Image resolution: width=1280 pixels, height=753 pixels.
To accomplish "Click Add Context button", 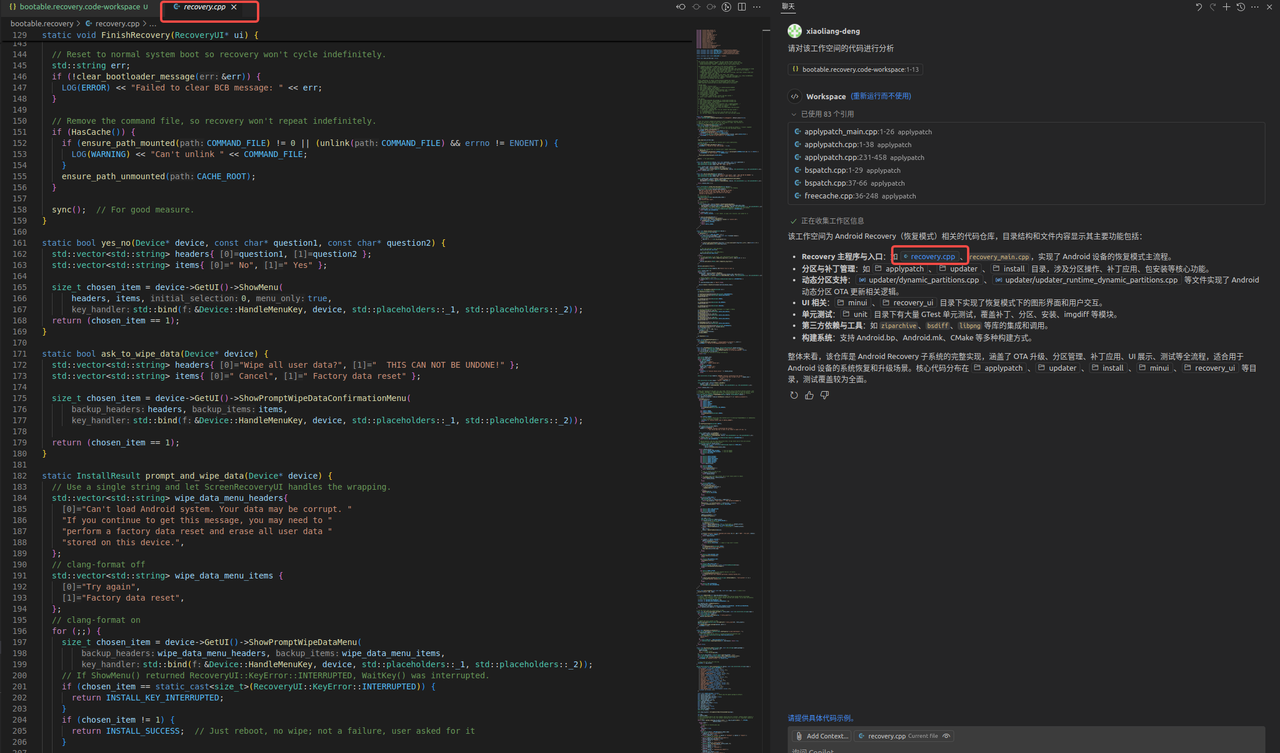I will 821,736.
